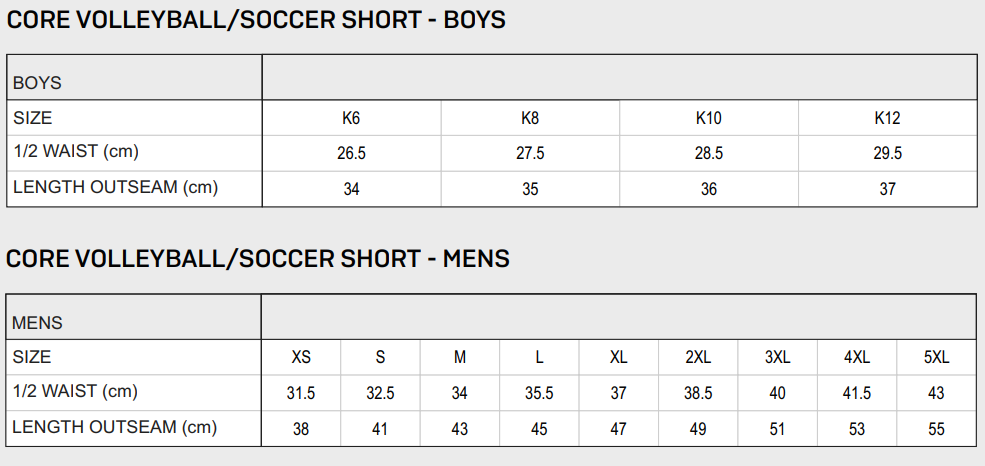Select the XS size column in mens table
Image resolution: width=985 pixels, height=466 pixels.
[x=301, y=357]
